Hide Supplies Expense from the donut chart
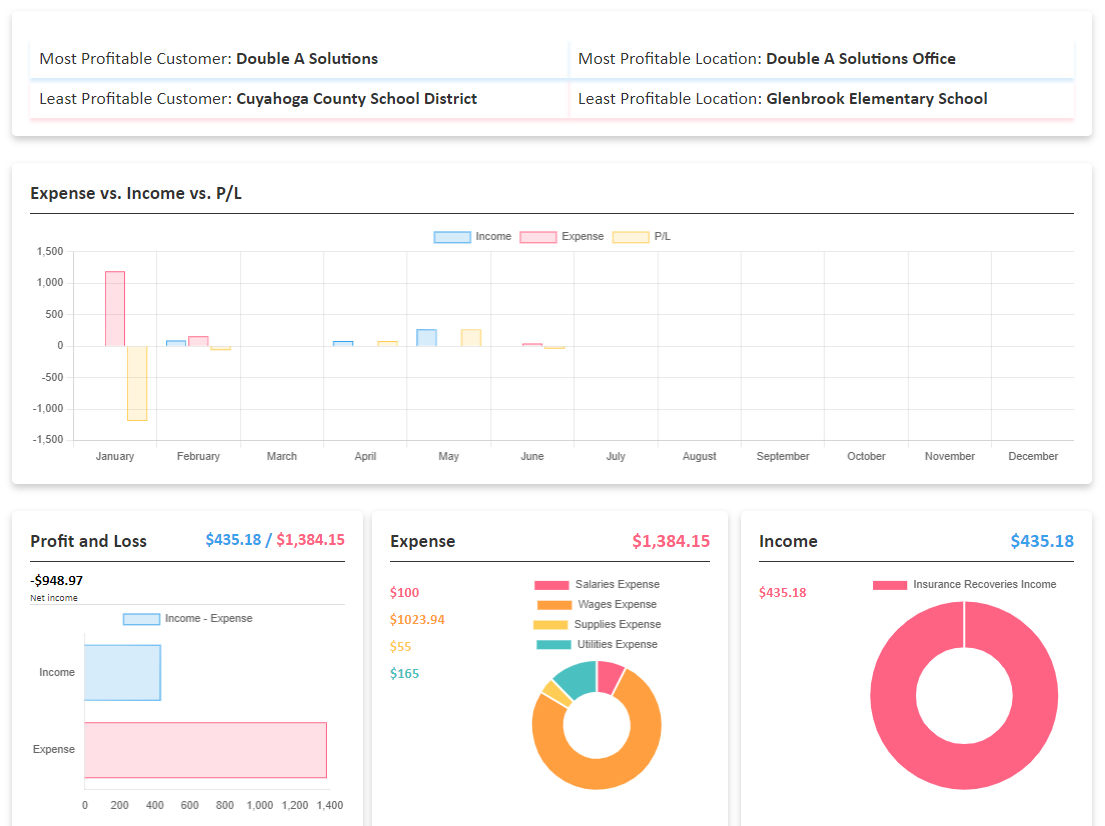Viewport: 1105px width, 826px height. [x=597, y=625]
